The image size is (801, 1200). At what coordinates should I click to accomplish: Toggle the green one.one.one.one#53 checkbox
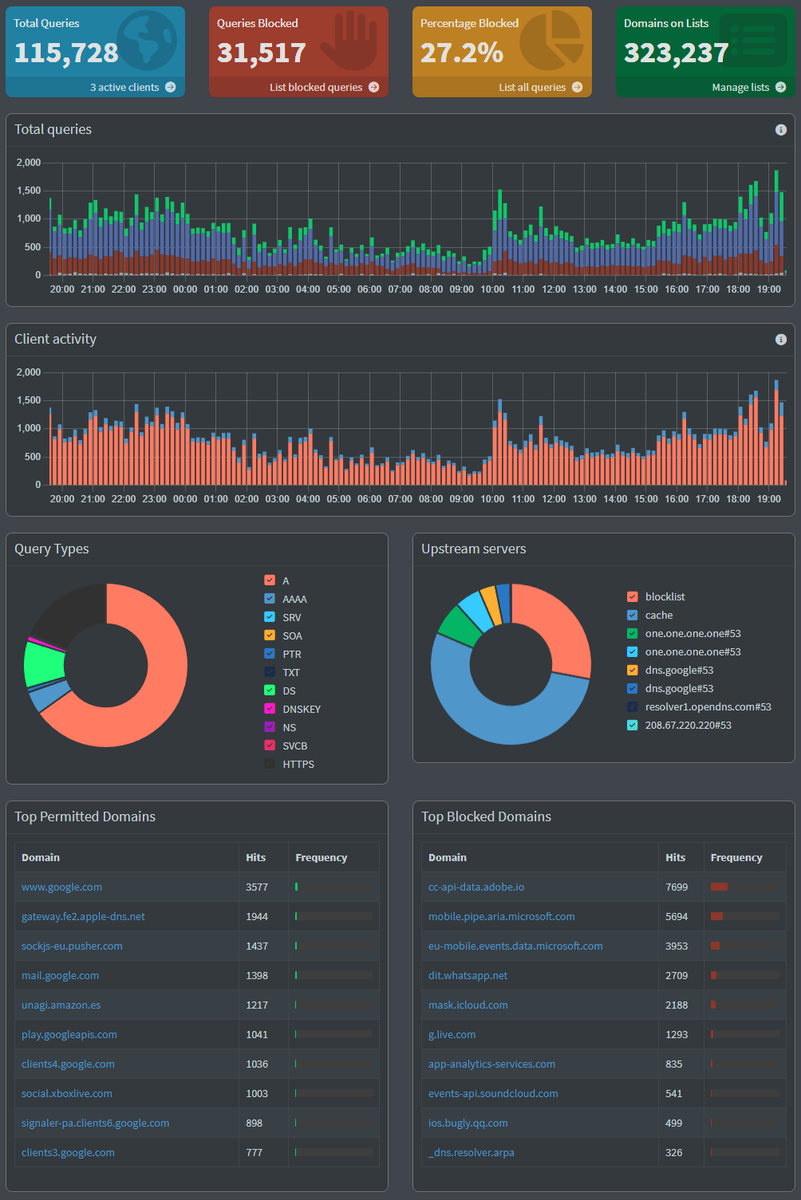point(632,633)
